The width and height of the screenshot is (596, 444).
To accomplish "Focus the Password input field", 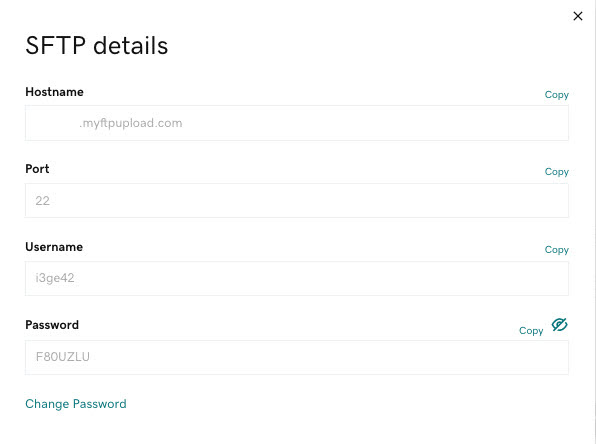I will [x=297, y=357].
